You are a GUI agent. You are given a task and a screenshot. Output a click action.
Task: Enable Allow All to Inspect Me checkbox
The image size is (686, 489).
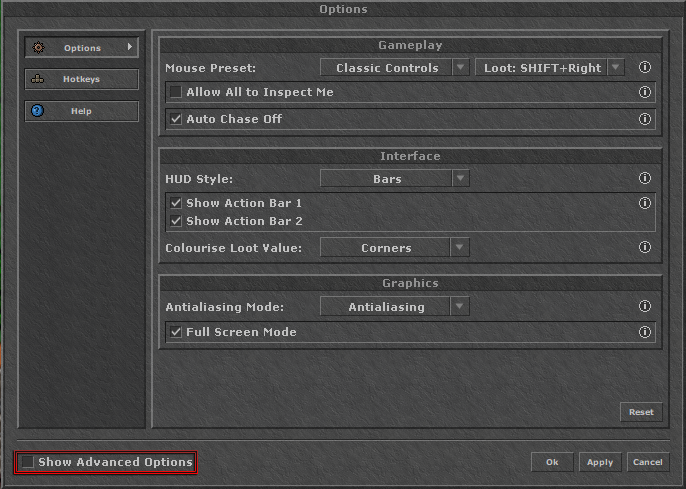[176, 92]
